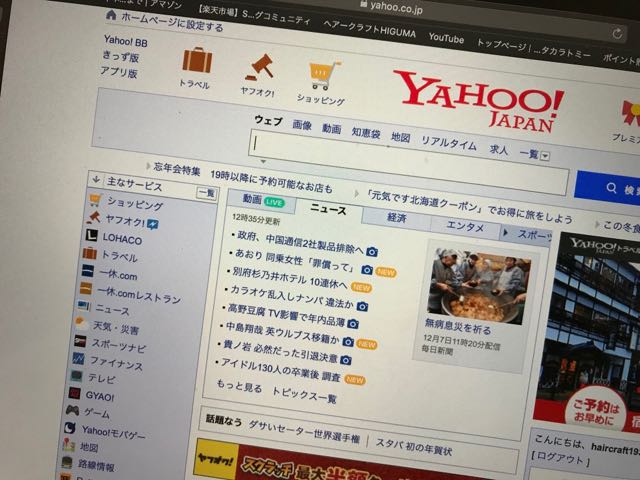Viewport: 640px width, 480px height.
Task: Open headline 中島翔哉 英ウルブス移籍か
Action: click(x=282, y=332)
